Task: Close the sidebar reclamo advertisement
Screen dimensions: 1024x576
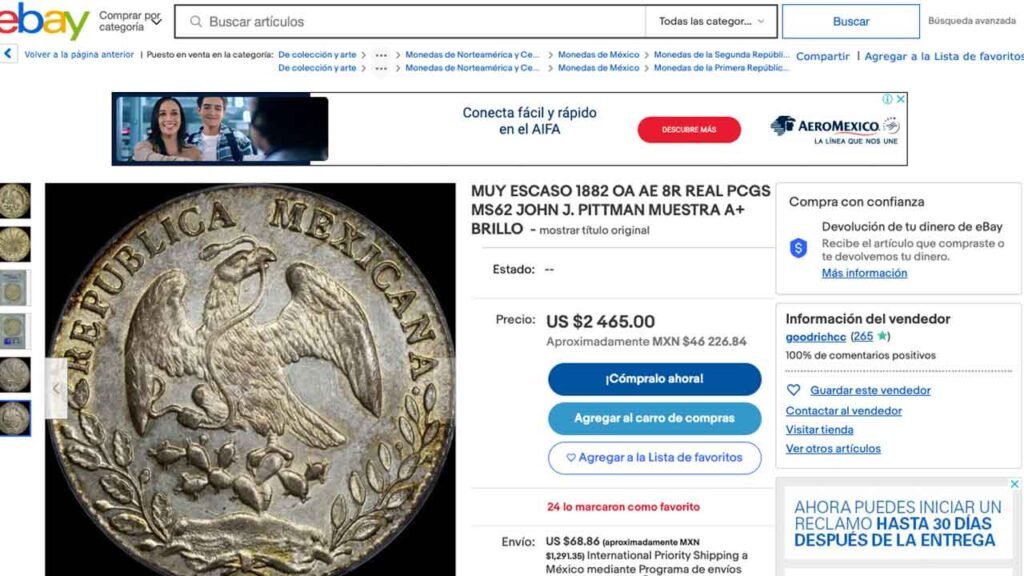Action: (1014, 484)
